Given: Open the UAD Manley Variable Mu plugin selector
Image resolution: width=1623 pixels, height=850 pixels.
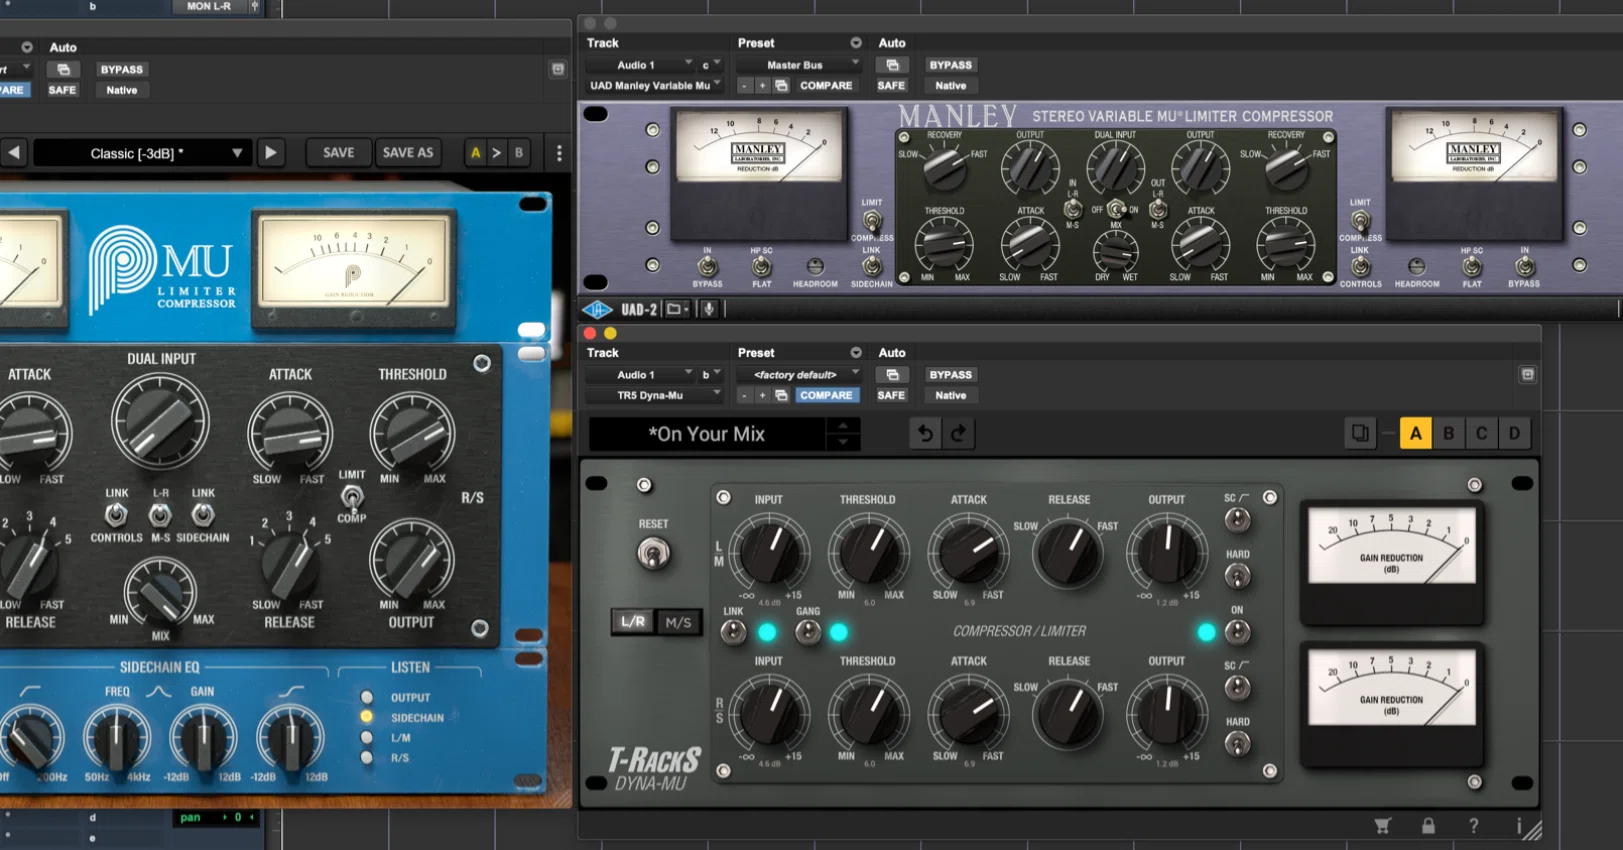Looking at the screenshot, I should tap(654, 86).
